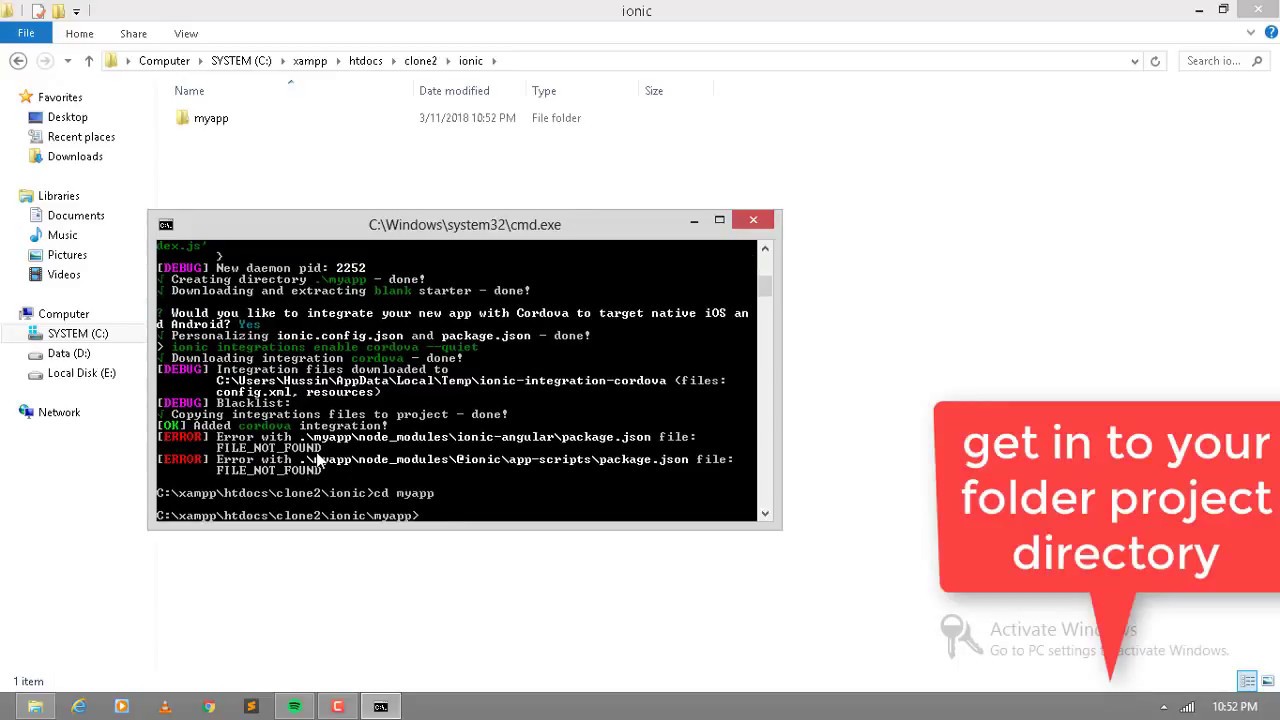
Task: Click ionic in the address breadcrumb
Action: click(x=471, y=61)
